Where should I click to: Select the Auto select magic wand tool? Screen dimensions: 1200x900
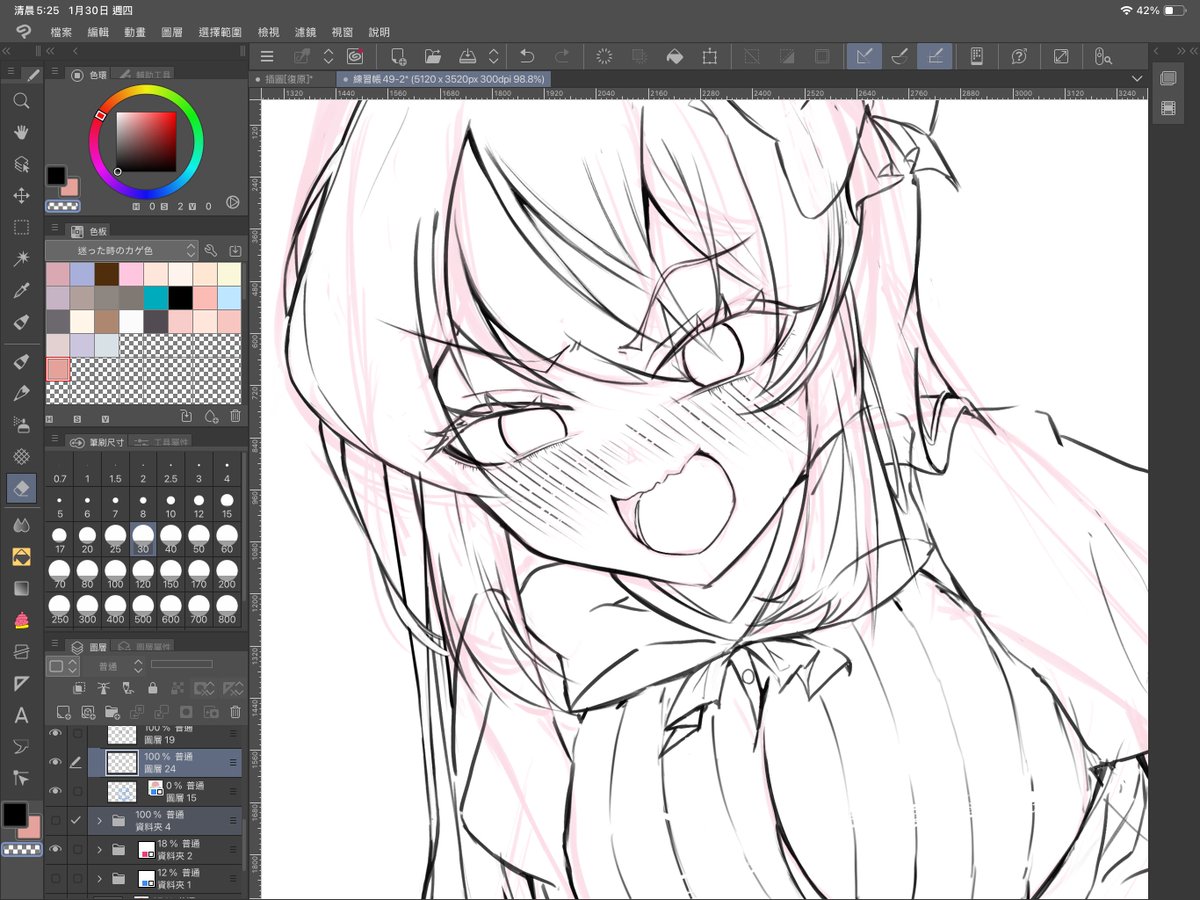click(21, 260)
